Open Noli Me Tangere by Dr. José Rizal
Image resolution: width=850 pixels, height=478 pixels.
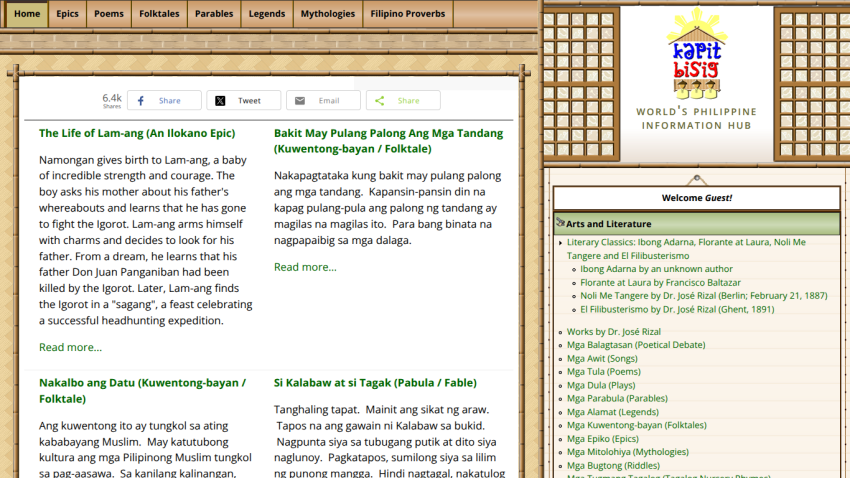pos(704,296)
